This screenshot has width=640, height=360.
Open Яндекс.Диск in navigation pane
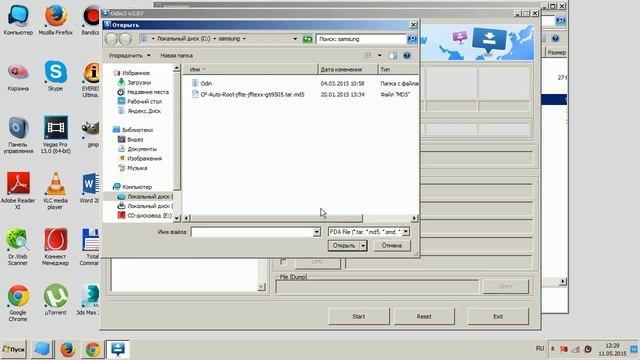click(x=144, y=111)
